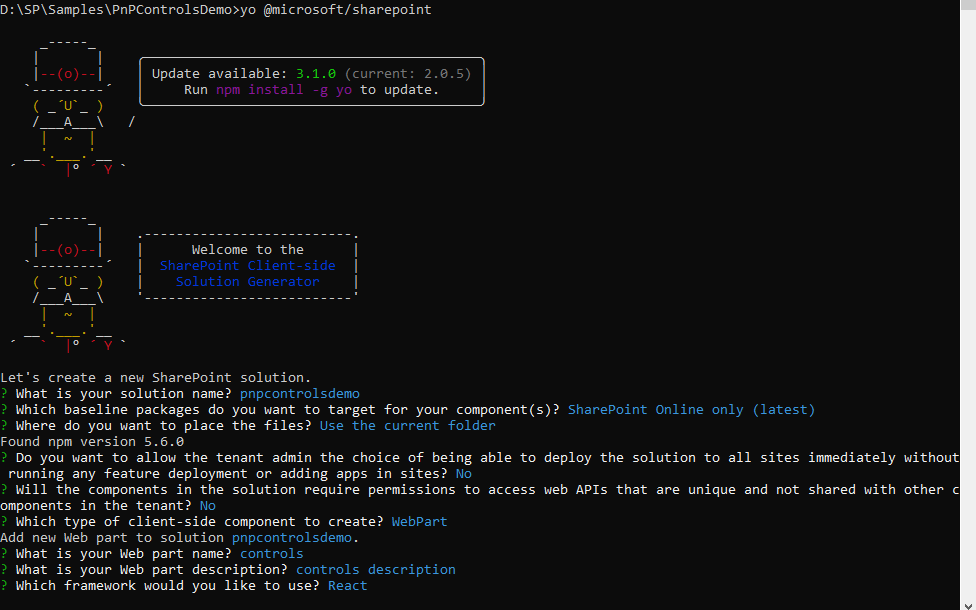Image resolution: width=976 pixels, height=610 pixels.
Task: Open the baseline packages answer SharePoint Online only
Action: tap(690, 409)
